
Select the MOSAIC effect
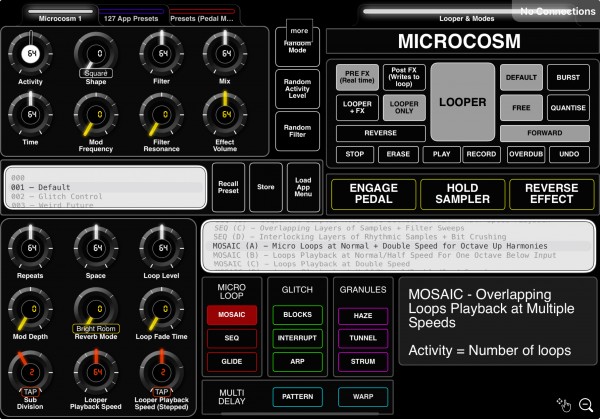pos(232,315)
